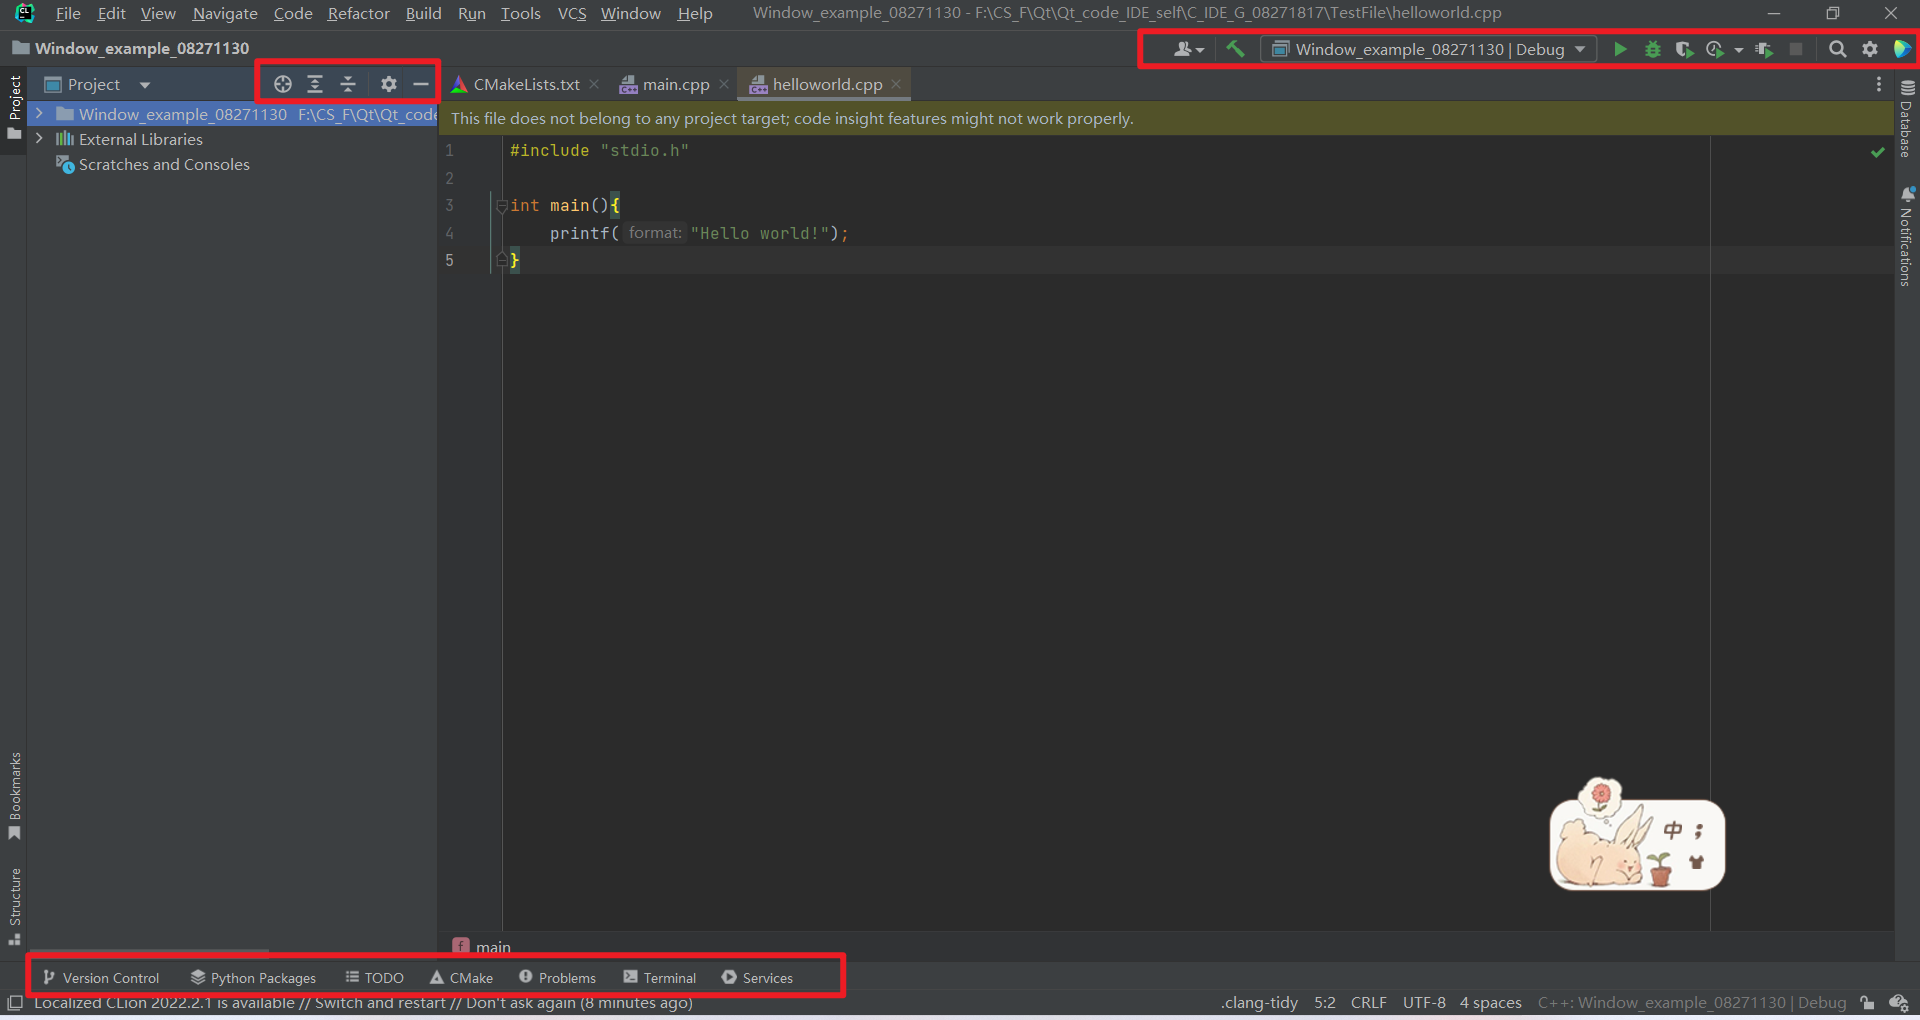Open the Navigate menu
The image size is (1920, 1020).
(225, 13)
